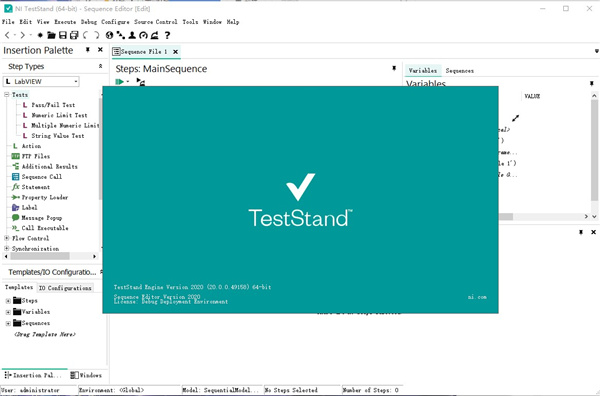This screenshot has height=396, width=600.
Task: Pin the Insertion Palette panel
Action: tap(88, 50)
